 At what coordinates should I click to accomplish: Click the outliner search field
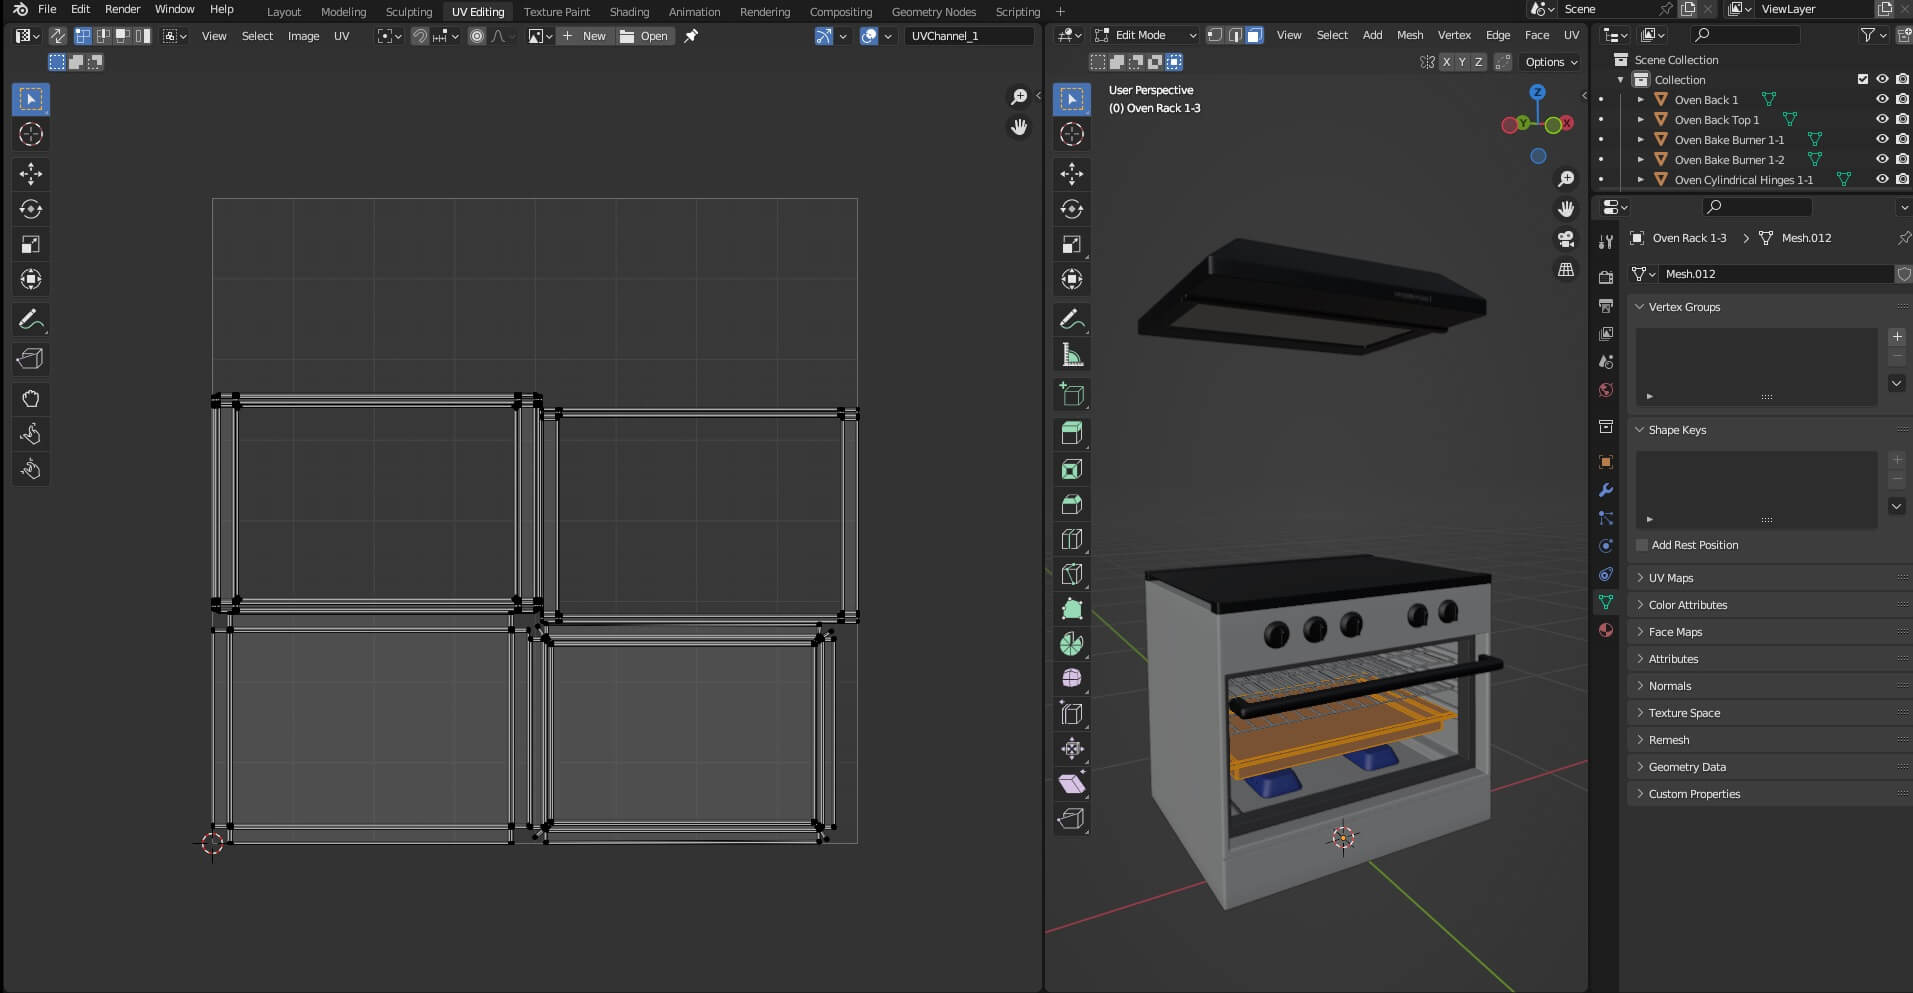click(1744, 35)
